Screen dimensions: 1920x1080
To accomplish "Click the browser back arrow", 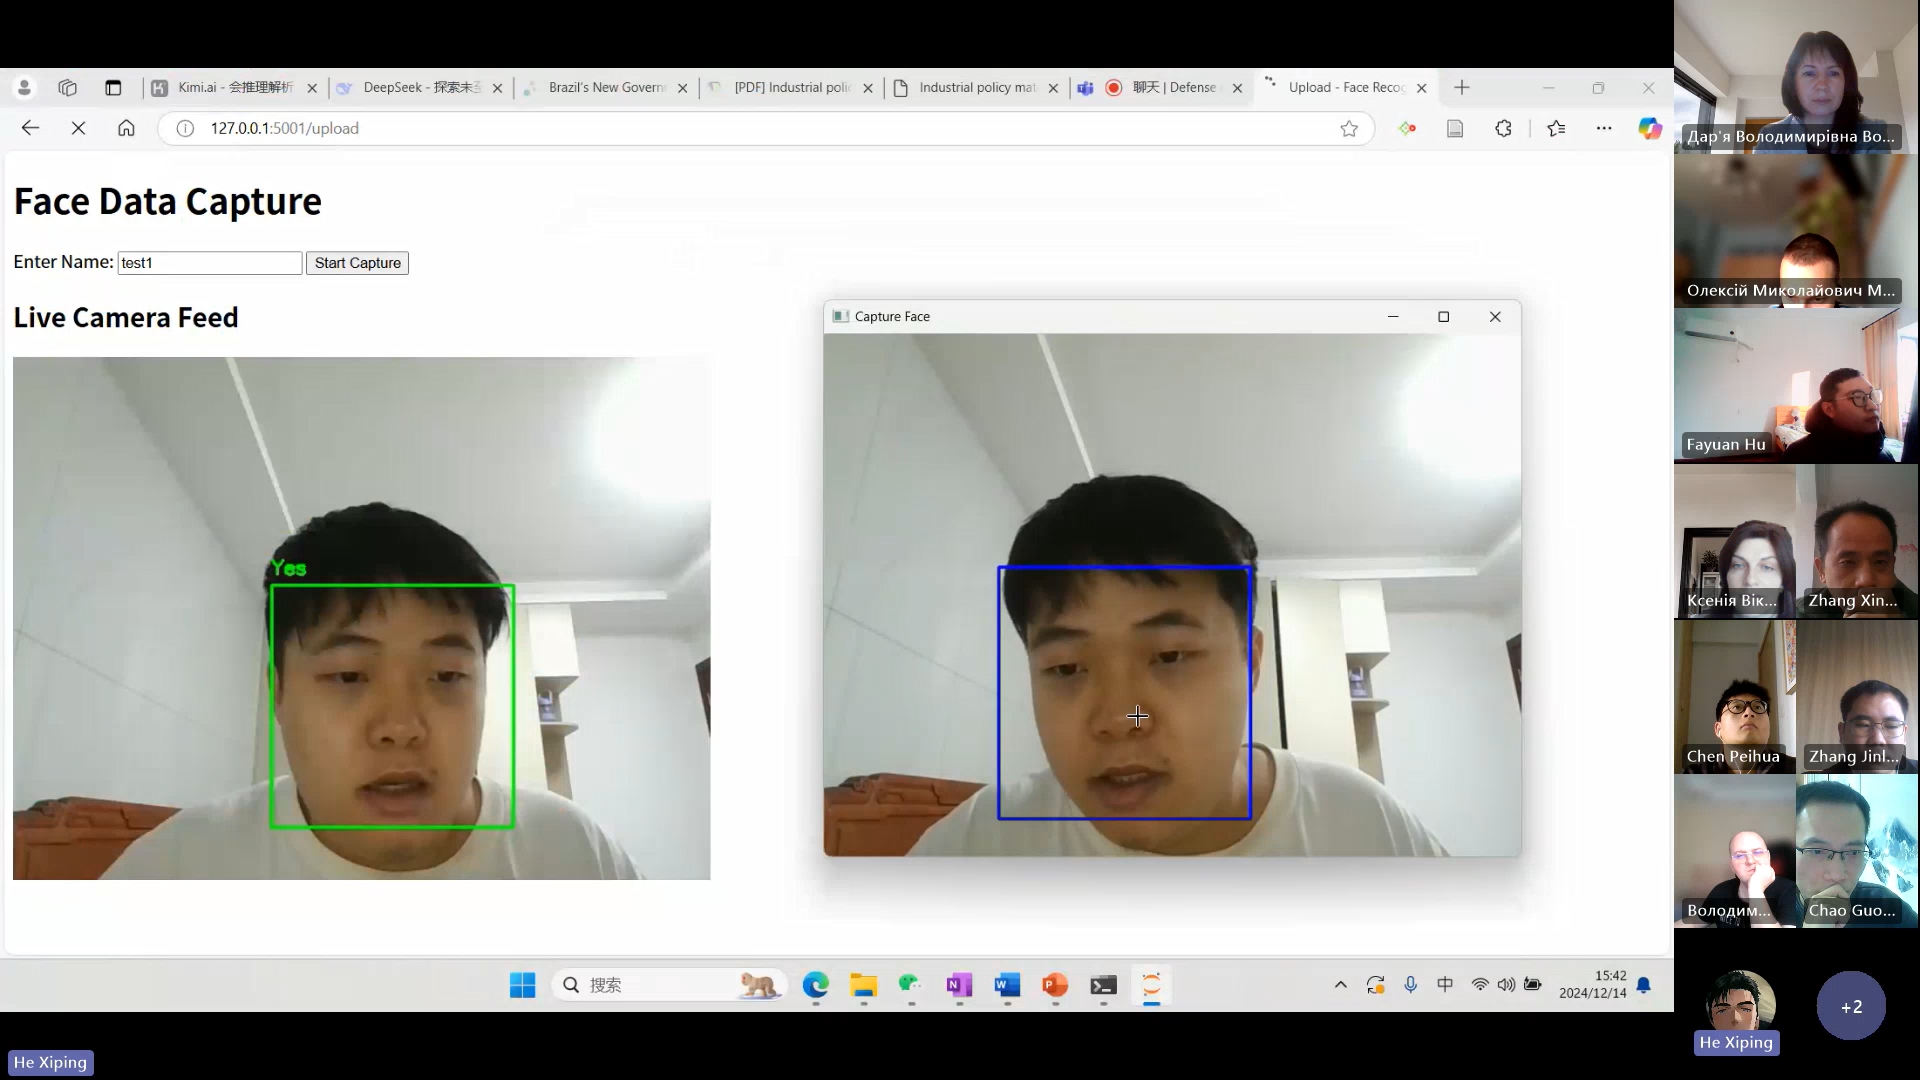I will [30, 128].
